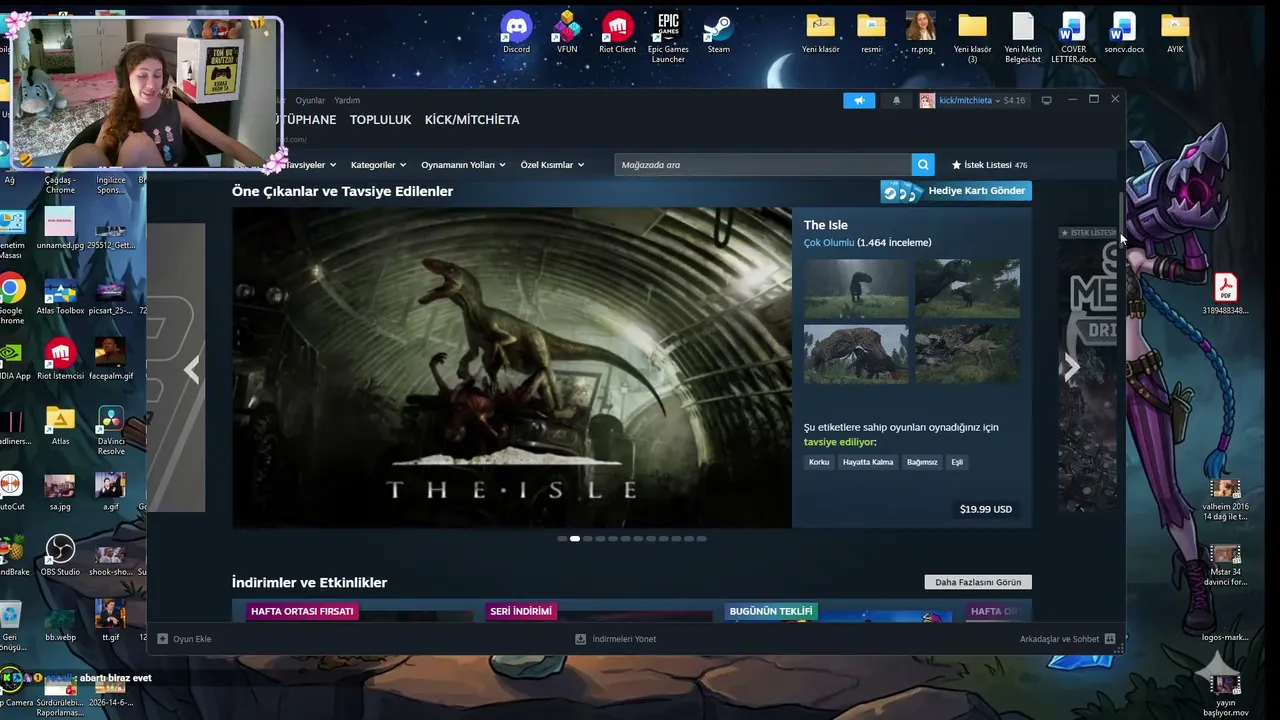Launch DaVinci Resolve from the desktop
Screen dimensions: 1280x720
[x=110, y=430]
